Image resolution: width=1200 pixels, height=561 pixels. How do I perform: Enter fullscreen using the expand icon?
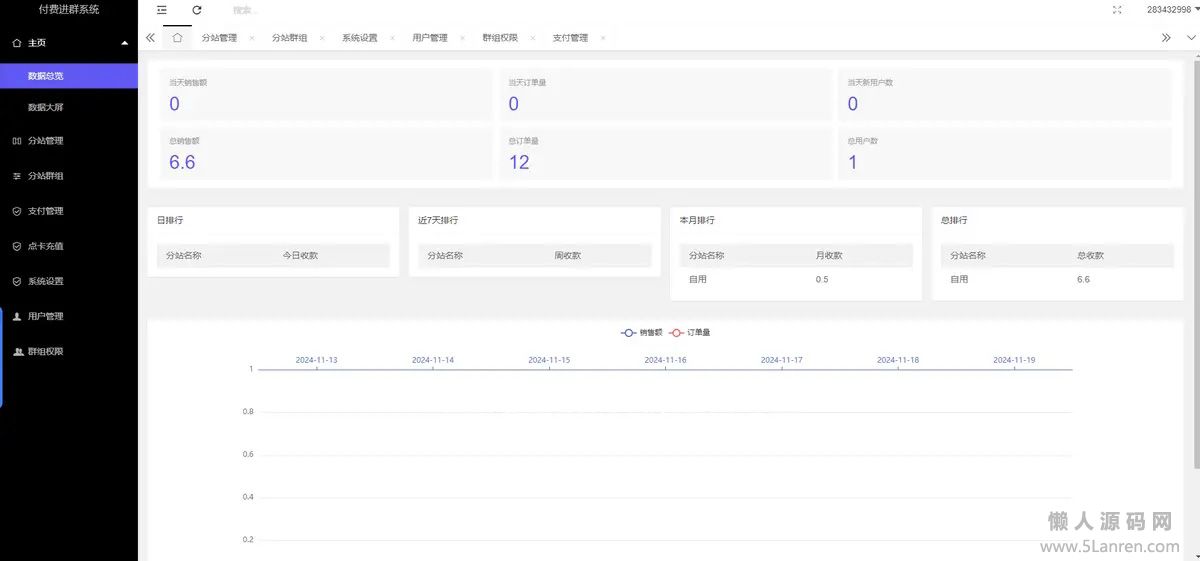tap(1117, 10)
